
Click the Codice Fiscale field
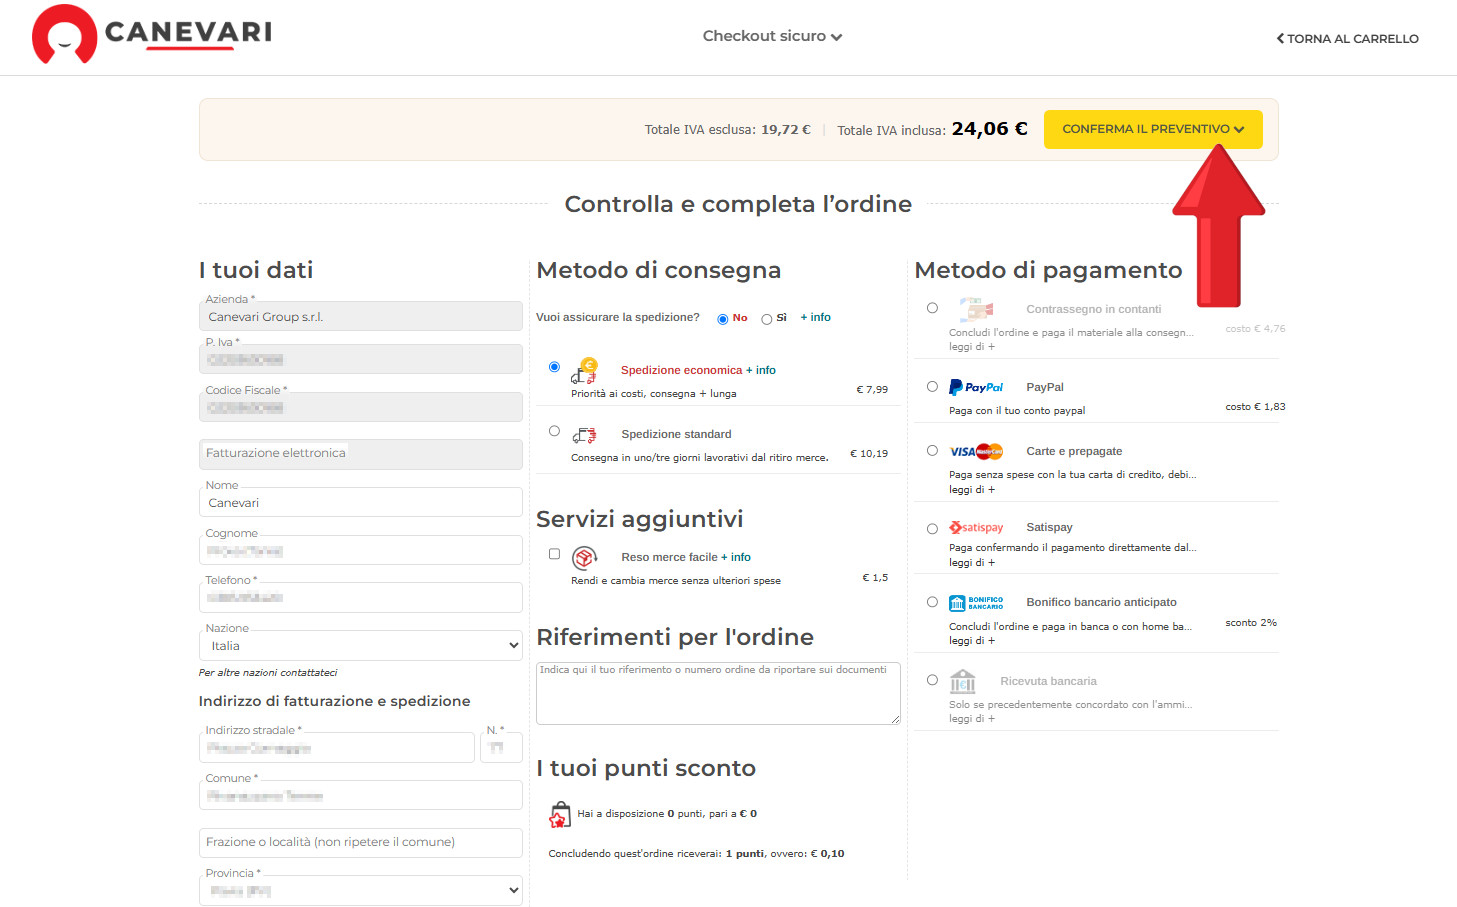point(361,407)
